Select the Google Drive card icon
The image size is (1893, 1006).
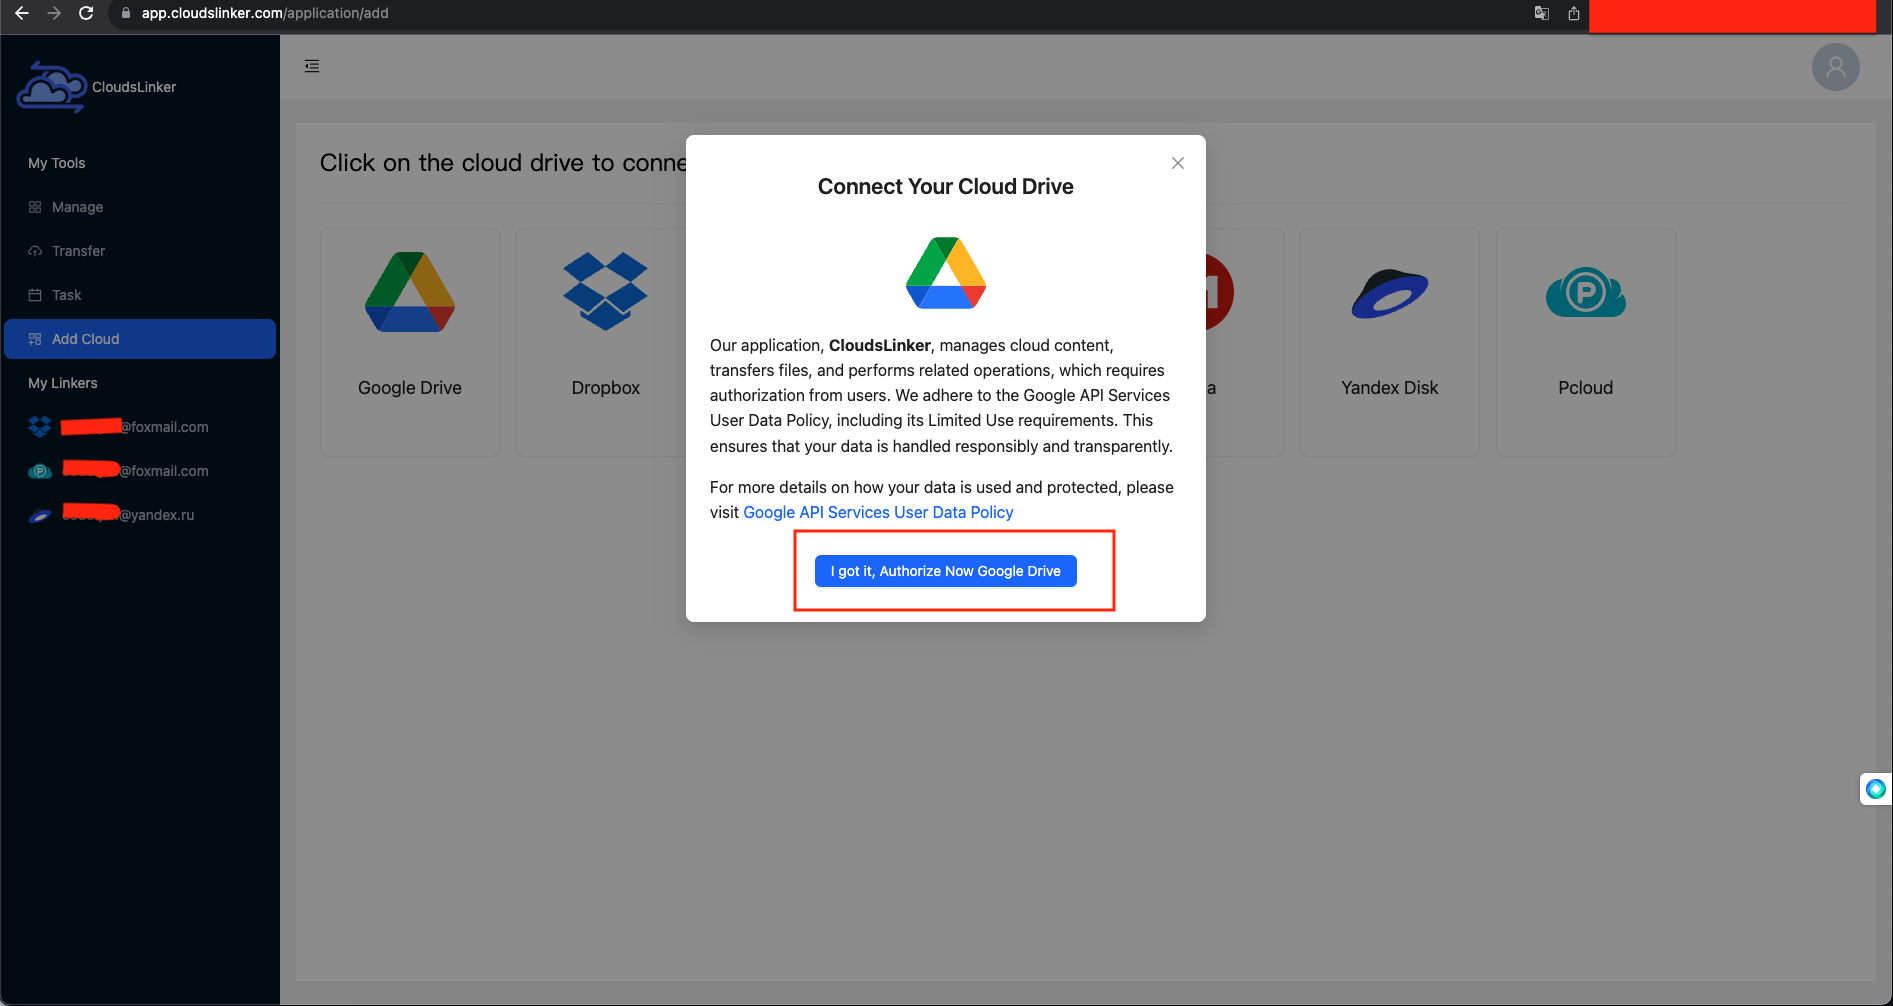point(410,292)
